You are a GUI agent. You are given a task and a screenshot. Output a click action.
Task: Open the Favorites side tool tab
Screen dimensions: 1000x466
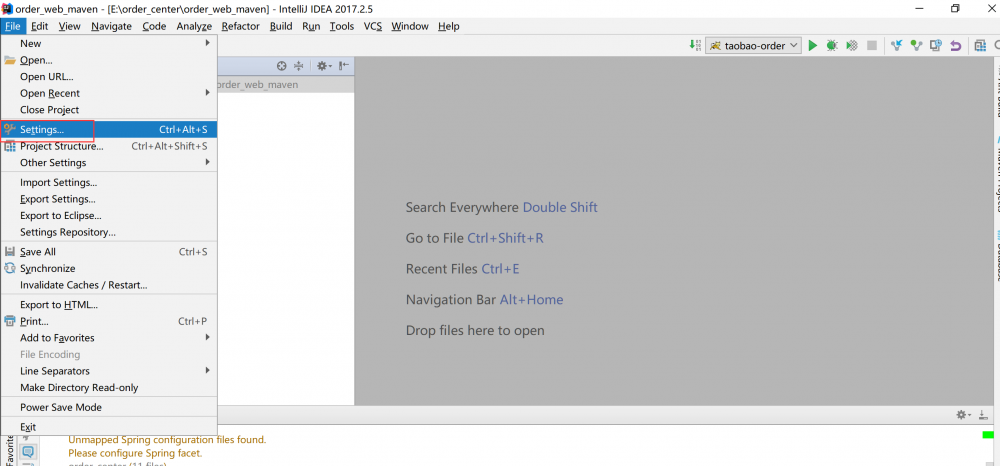pos(9,451)
